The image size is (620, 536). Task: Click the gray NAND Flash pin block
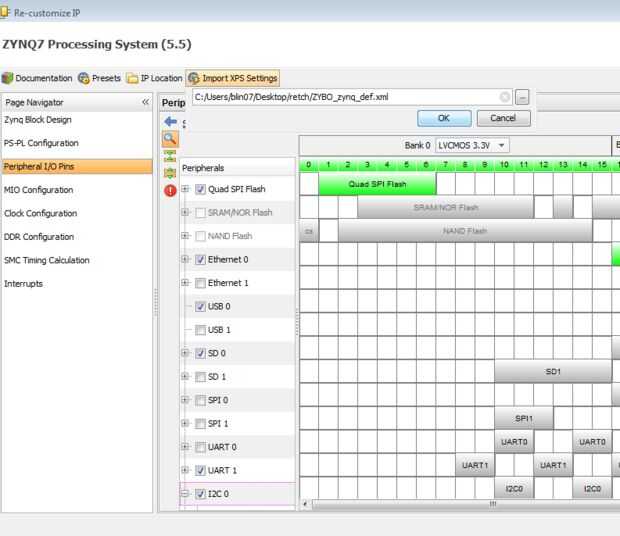coord(465,231)
